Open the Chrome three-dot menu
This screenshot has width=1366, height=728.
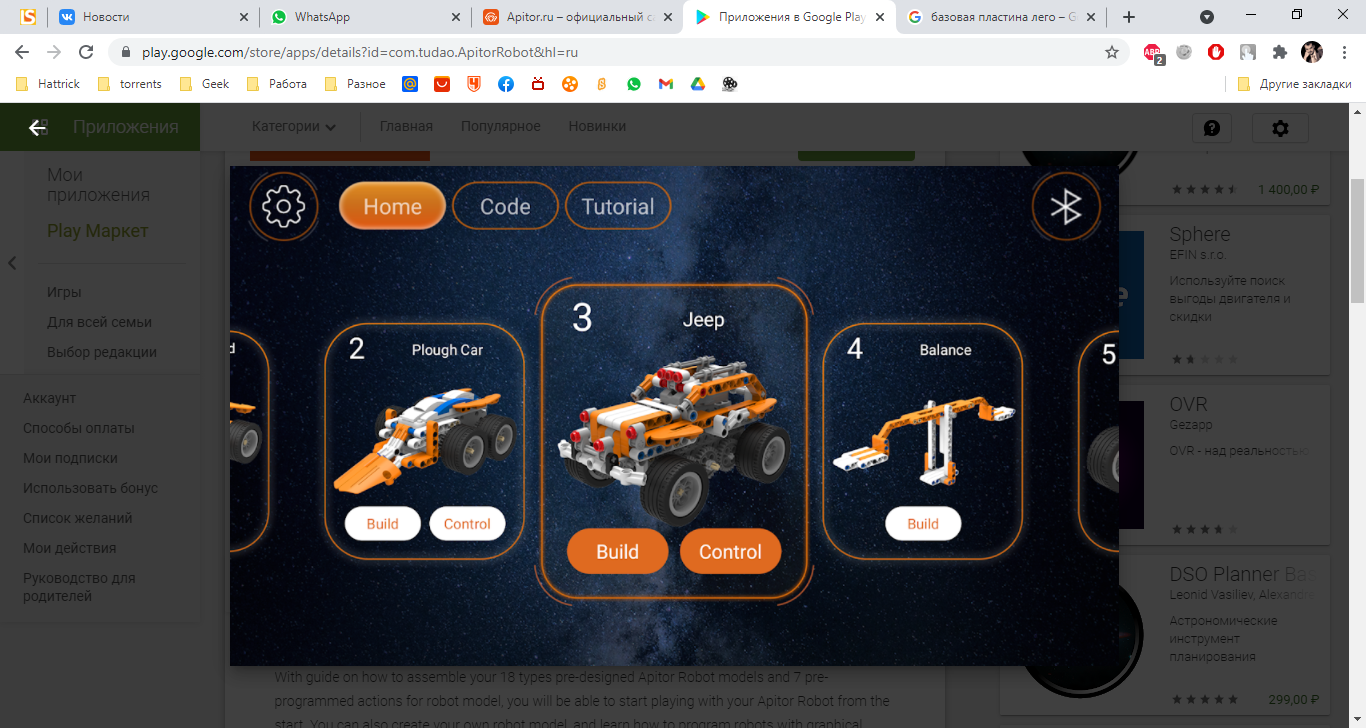(1343, 52)
